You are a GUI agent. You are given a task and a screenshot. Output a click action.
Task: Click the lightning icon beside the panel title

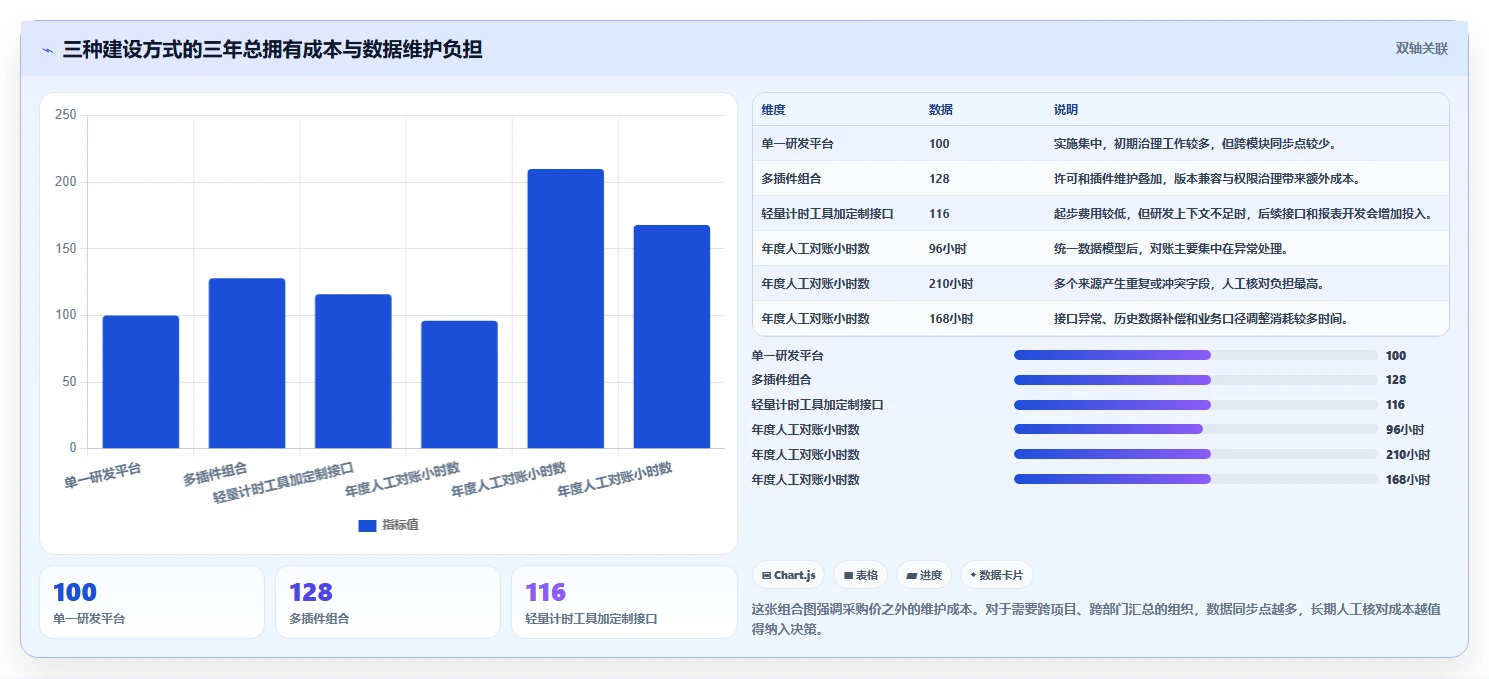pos(47,50)
